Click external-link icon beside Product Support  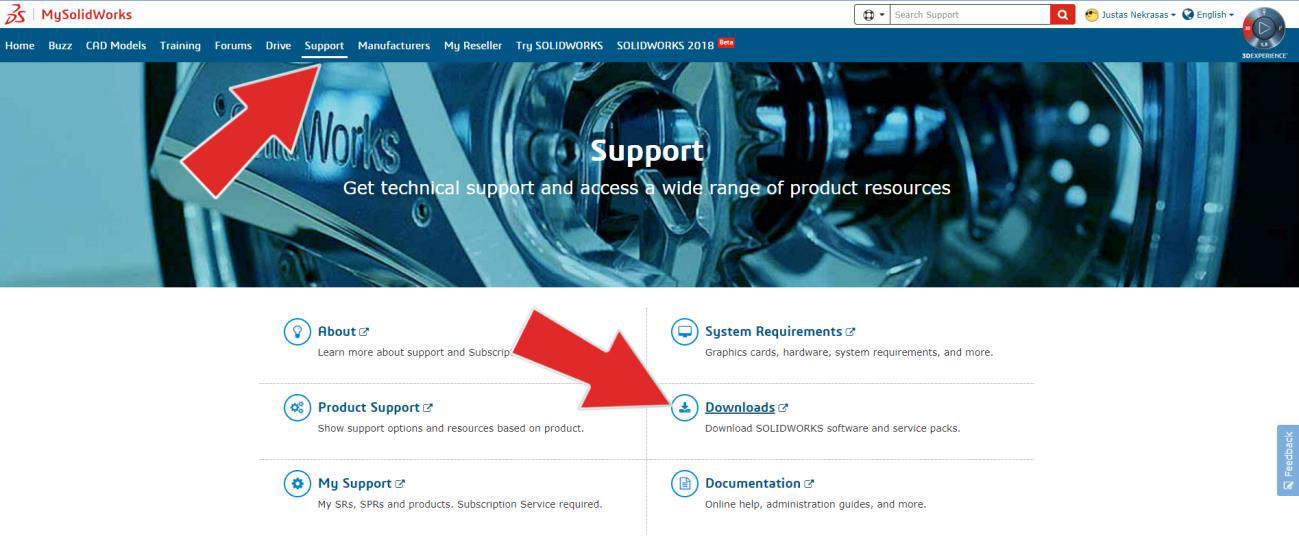[x=428, y=408]
